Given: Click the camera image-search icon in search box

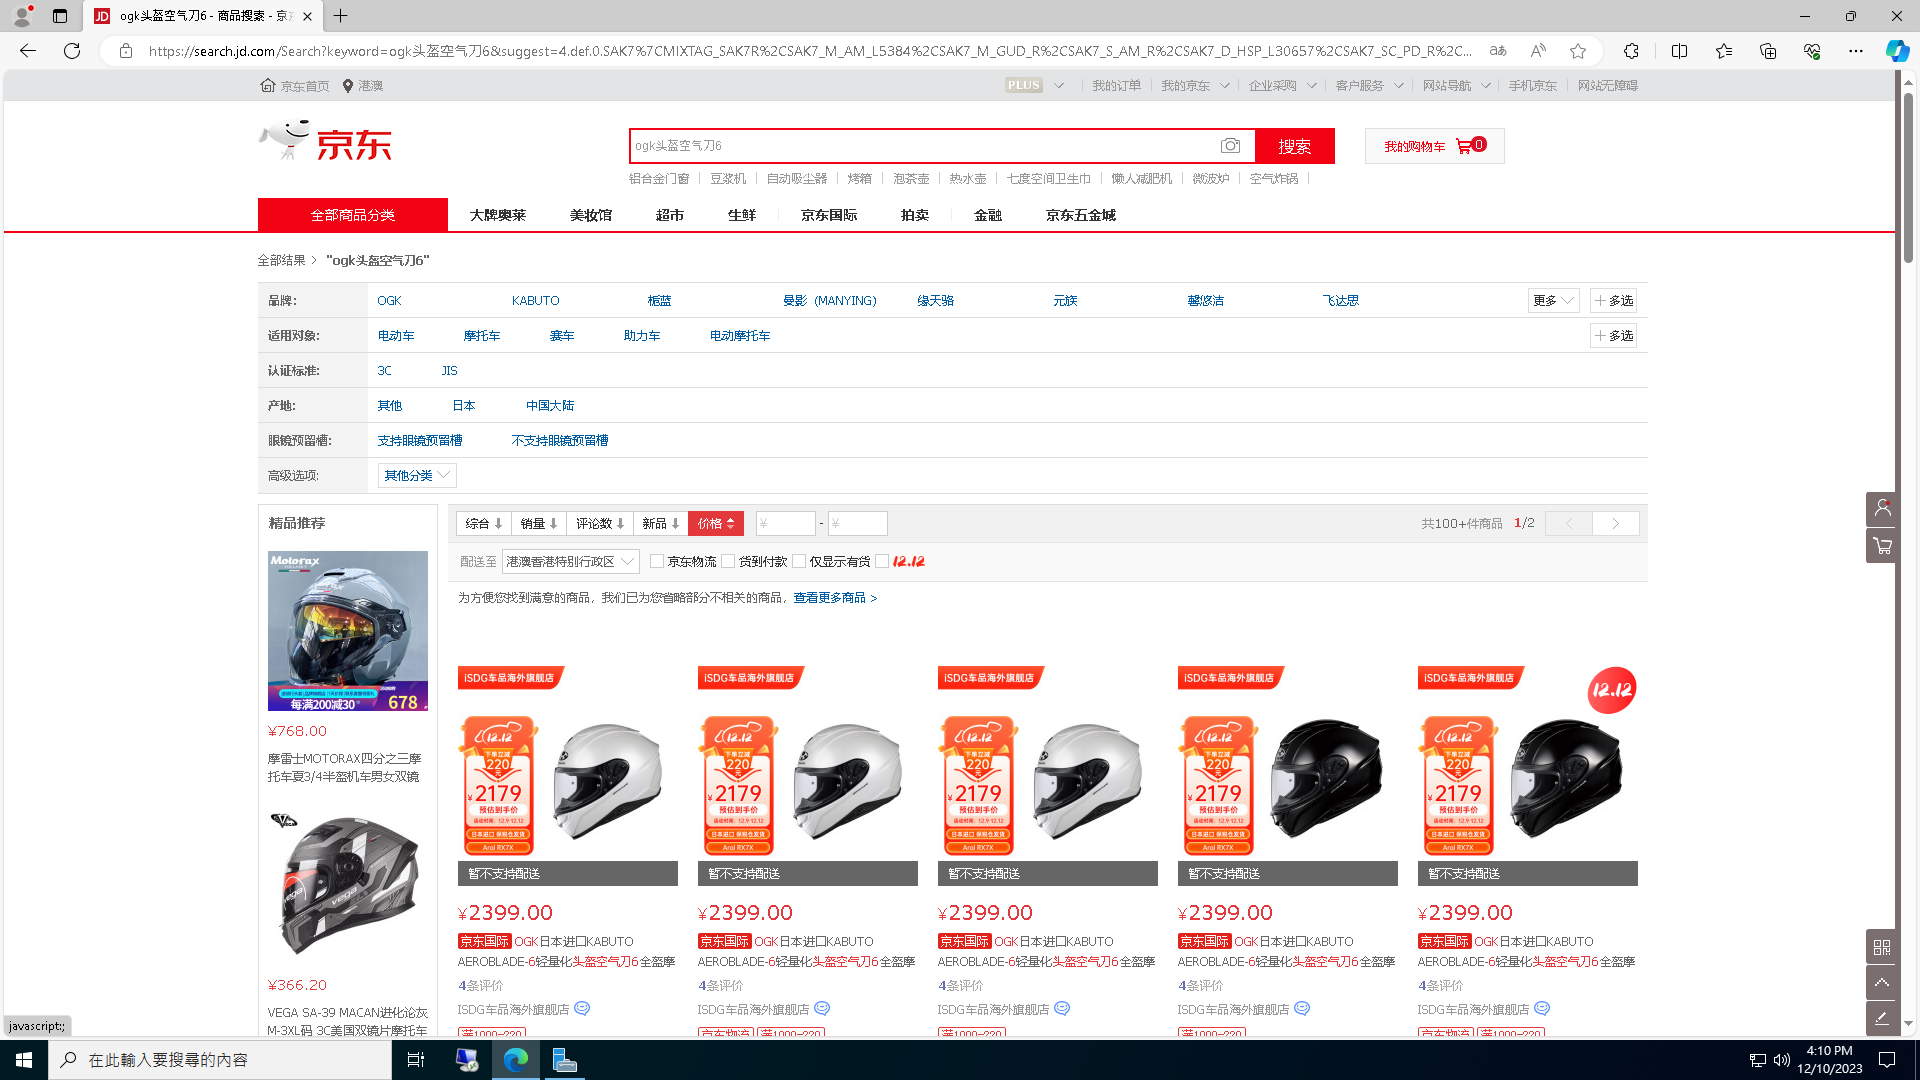Looking at the screenshot, I should pos(1230,146).
